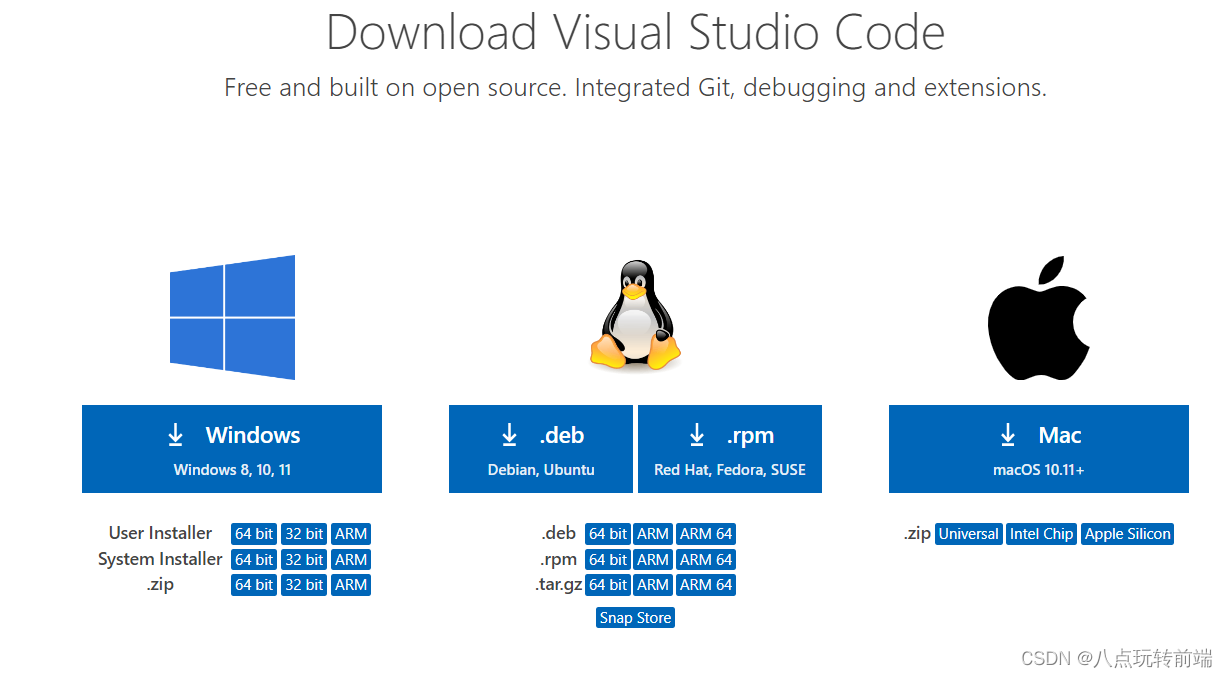Select Linux .deb ARM 64 link
Image resolution: width=1228 pixels, height=678 pixels.
tap(706, 534)
